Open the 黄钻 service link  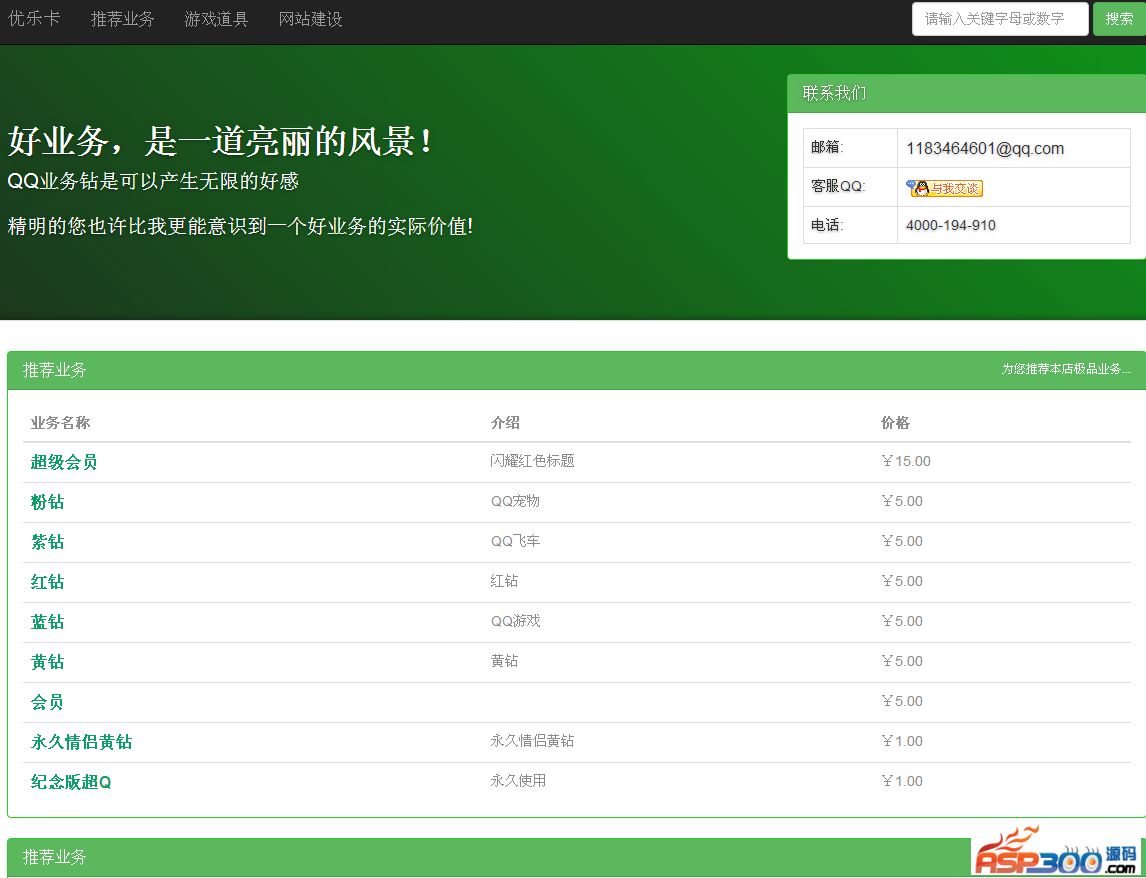tap(47, 662)
